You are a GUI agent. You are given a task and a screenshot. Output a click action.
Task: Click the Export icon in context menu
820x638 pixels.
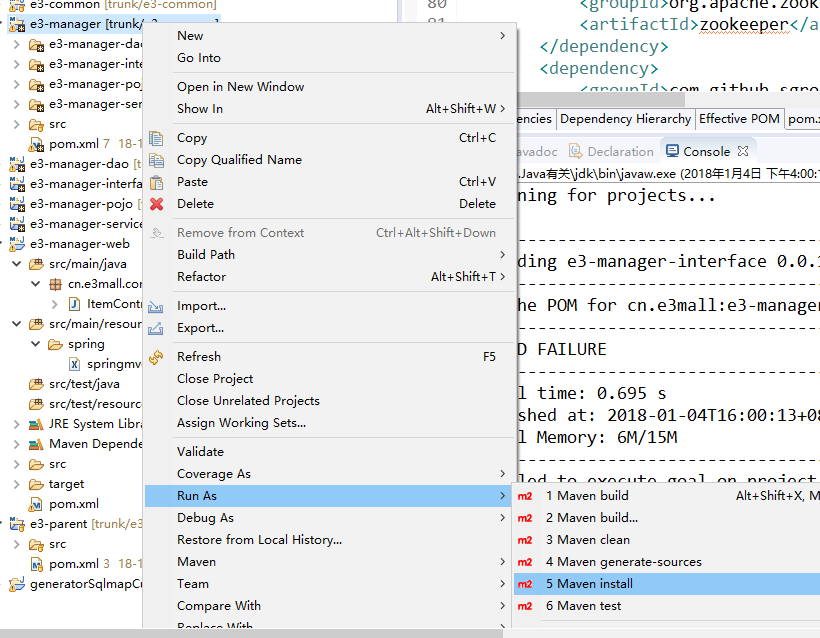point(156,328)
